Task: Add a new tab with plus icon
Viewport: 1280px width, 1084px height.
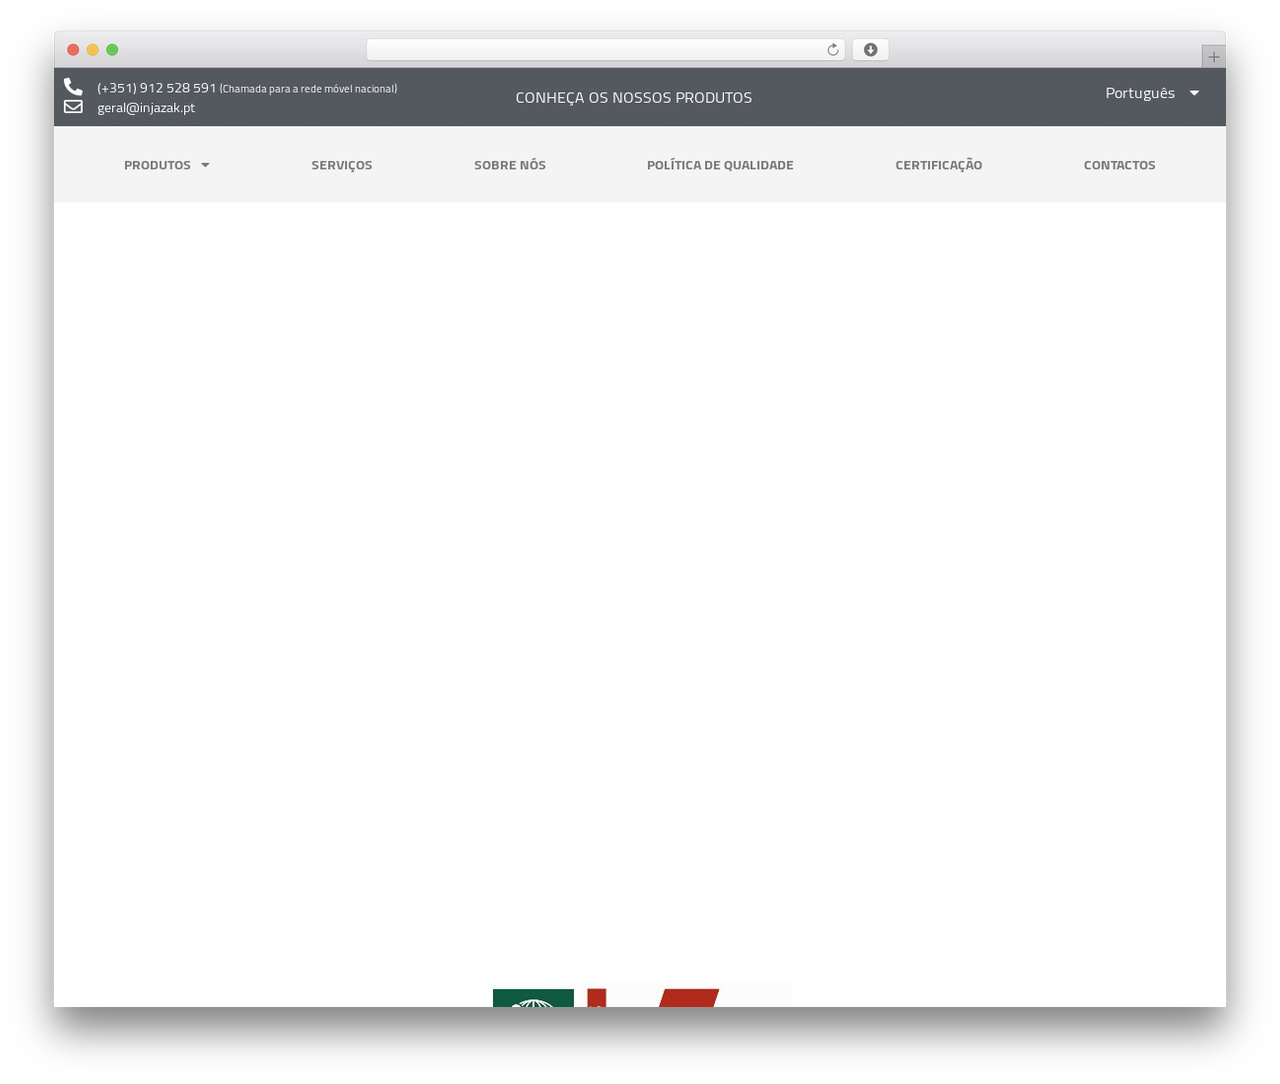Action: (1213, 57)
